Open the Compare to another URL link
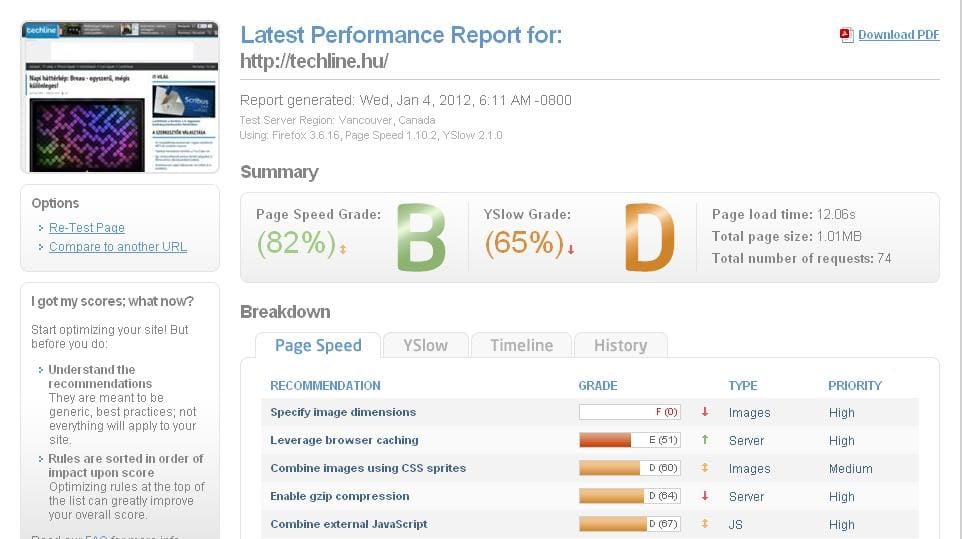Viewport: 962px width, 539px height. point(118,247)
